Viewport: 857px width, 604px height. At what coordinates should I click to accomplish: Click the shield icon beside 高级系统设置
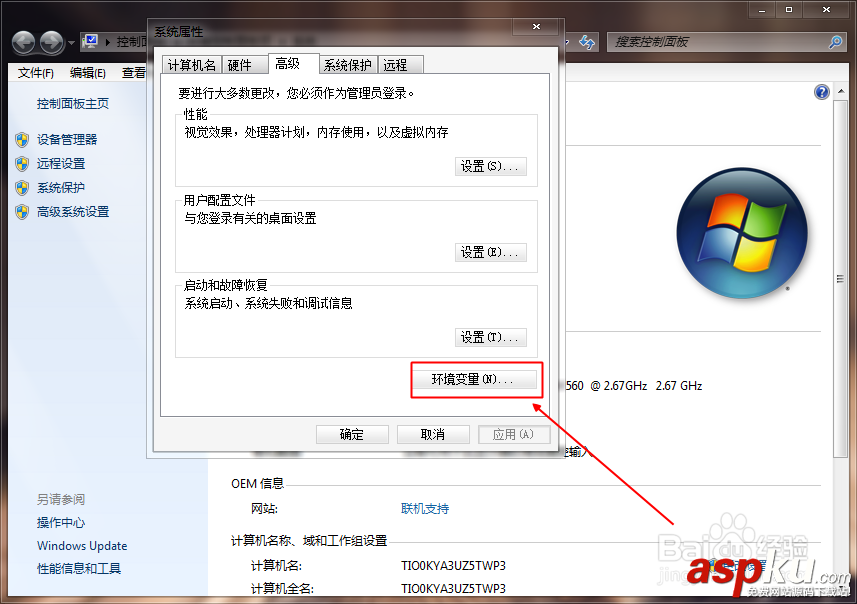(x=22, y=212)
